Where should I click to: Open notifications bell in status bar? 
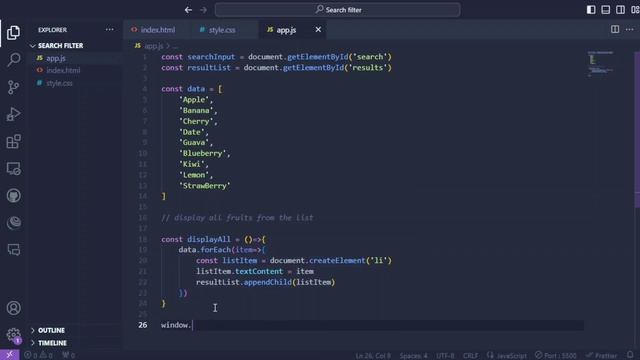tap(630, 355)
